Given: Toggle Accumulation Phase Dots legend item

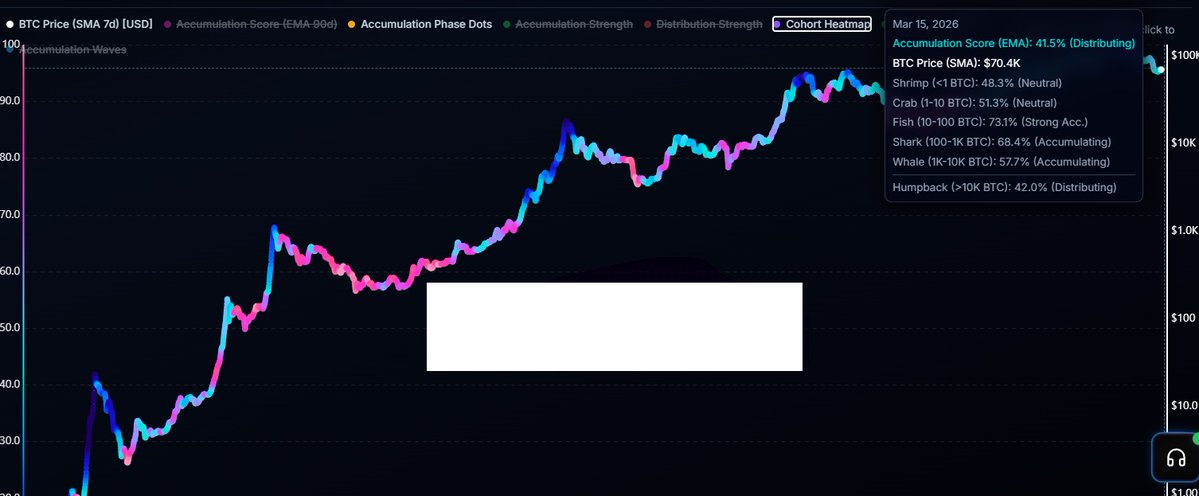Looking at the screenshot, I should [420, 24].
